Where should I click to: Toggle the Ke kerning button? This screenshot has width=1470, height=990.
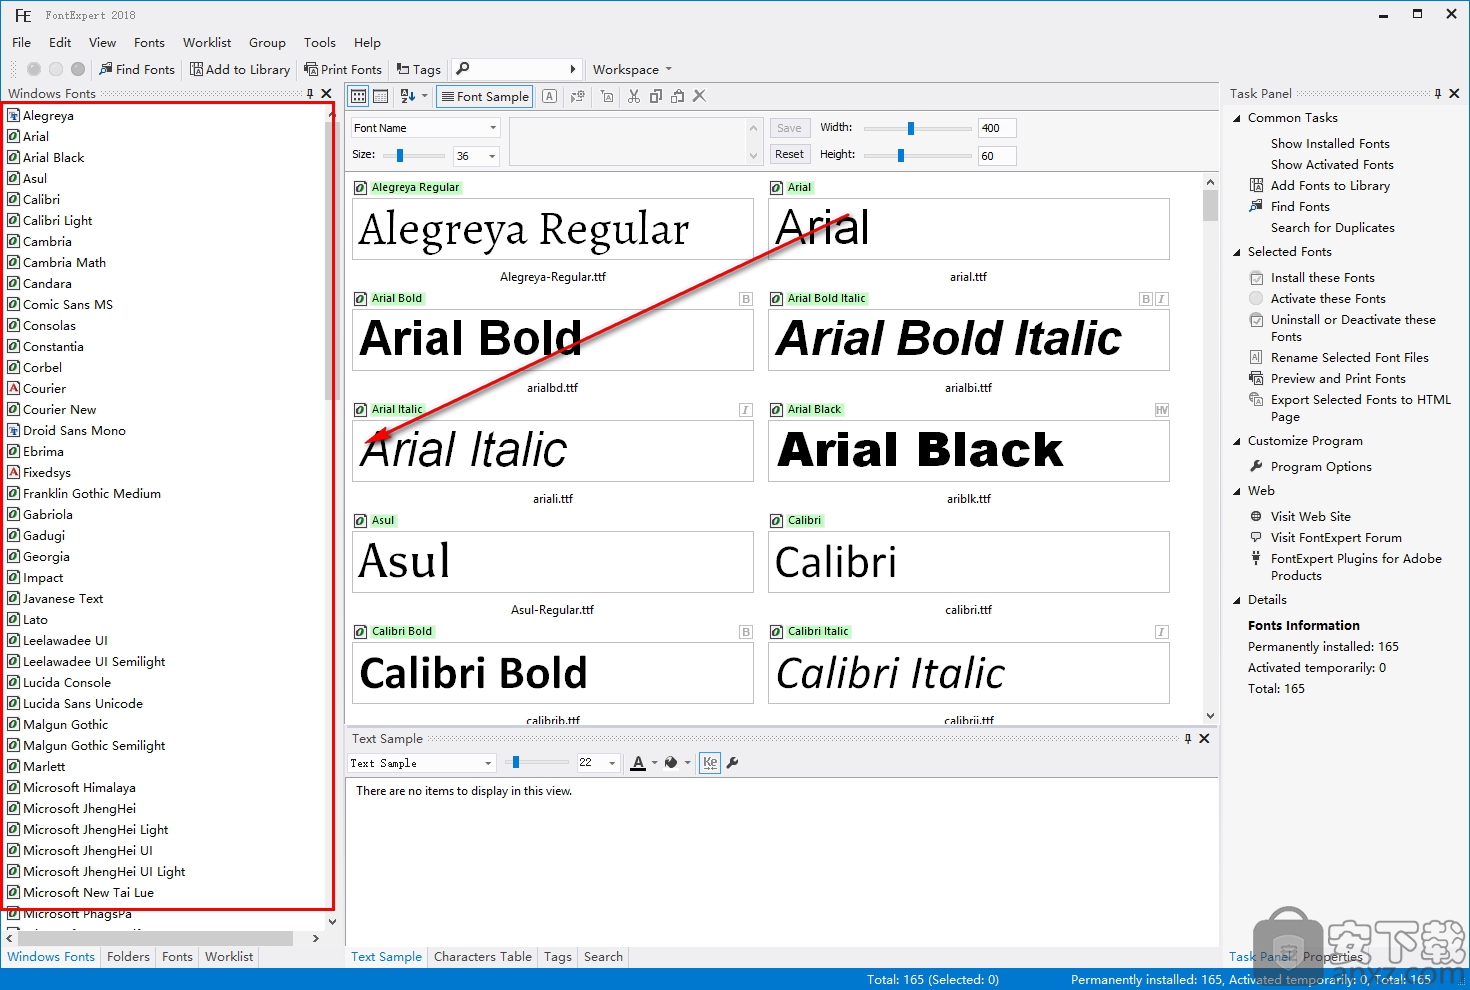click(710, 763)
